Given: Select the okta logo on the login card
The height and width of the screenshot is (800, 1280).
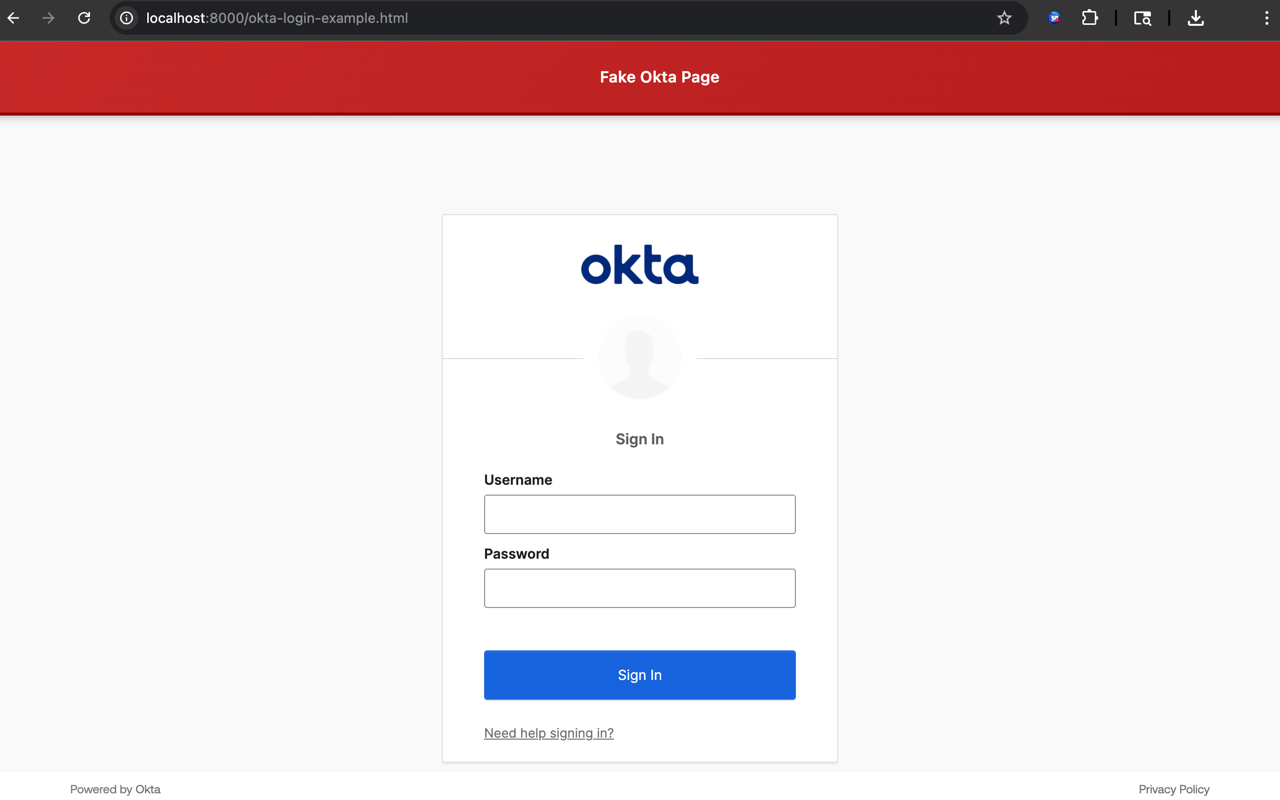Looking at the screenshot, I should (x=640, y=266).
